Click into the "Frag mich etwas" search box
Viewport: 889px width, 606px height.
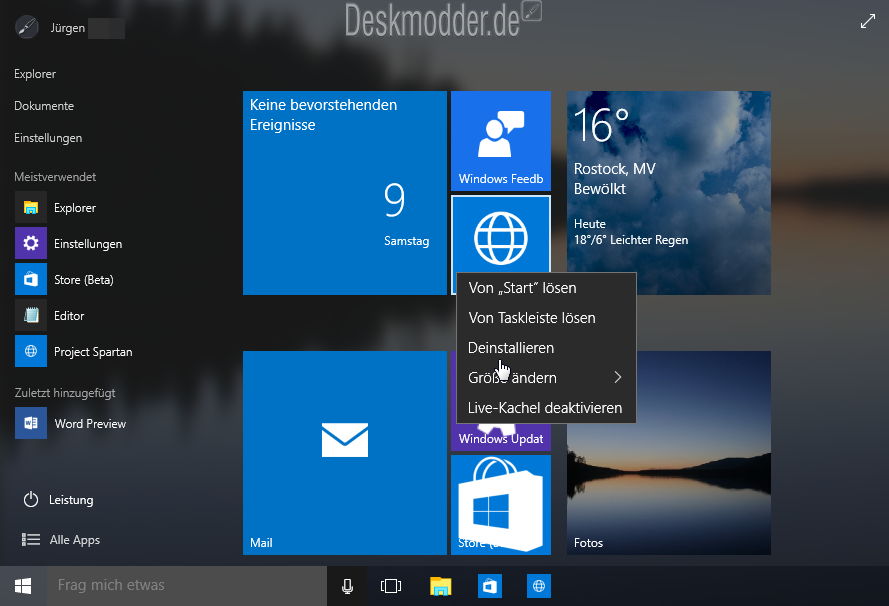point(187,586)
